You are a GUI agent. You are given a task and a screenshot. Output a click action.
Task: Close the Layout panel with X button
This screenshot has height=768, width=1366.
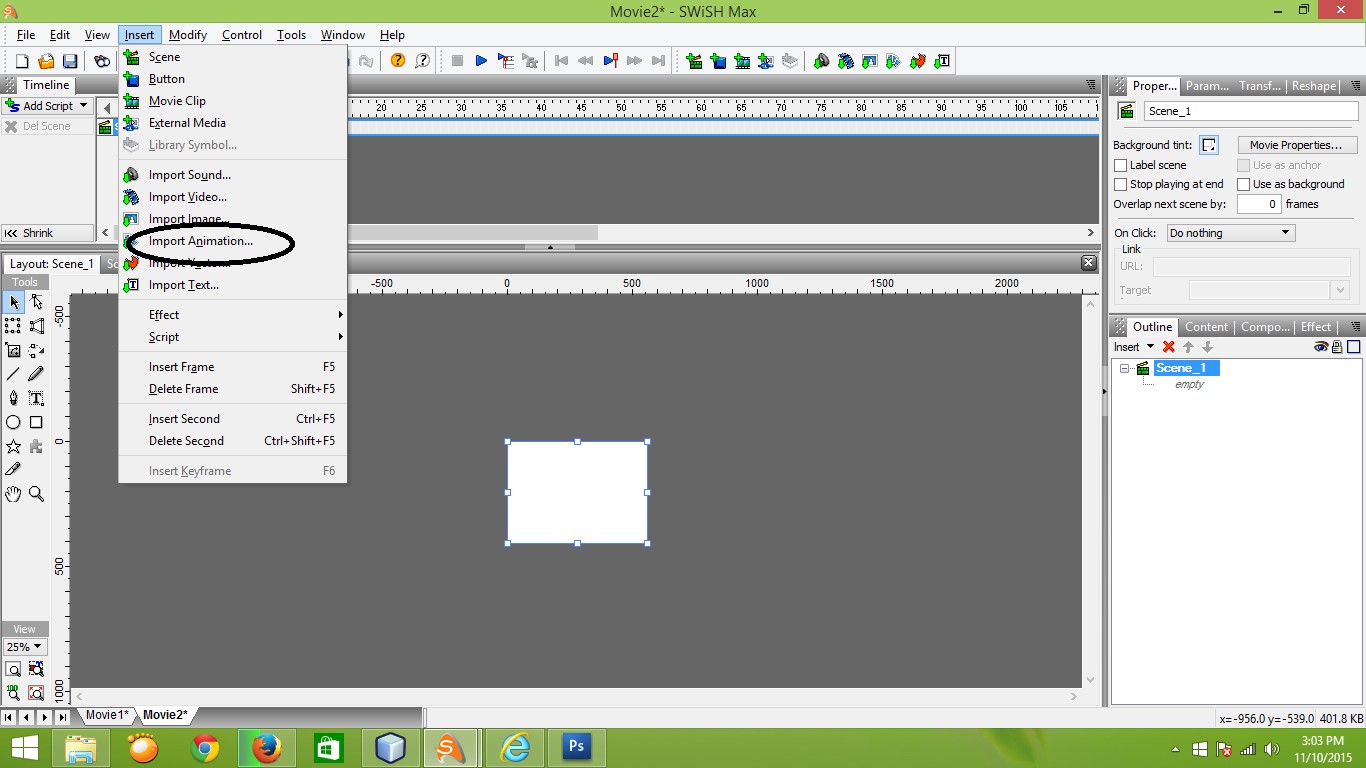click(x=1088, y=263)
